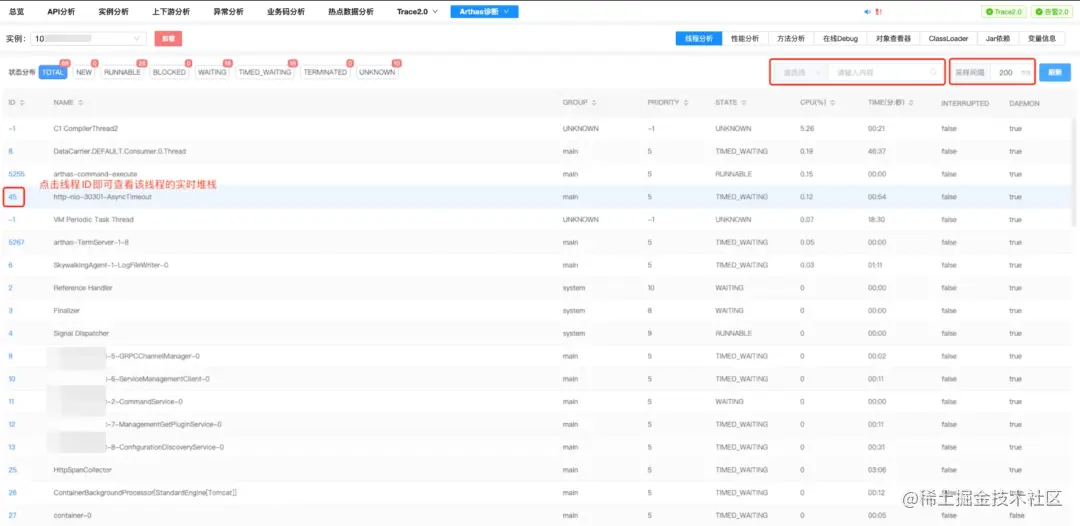The height and width of the screenshot is (526, 1080).
Task: Click the TIME value 46:37
Action: pyautogui.click(x=877, y=151)
